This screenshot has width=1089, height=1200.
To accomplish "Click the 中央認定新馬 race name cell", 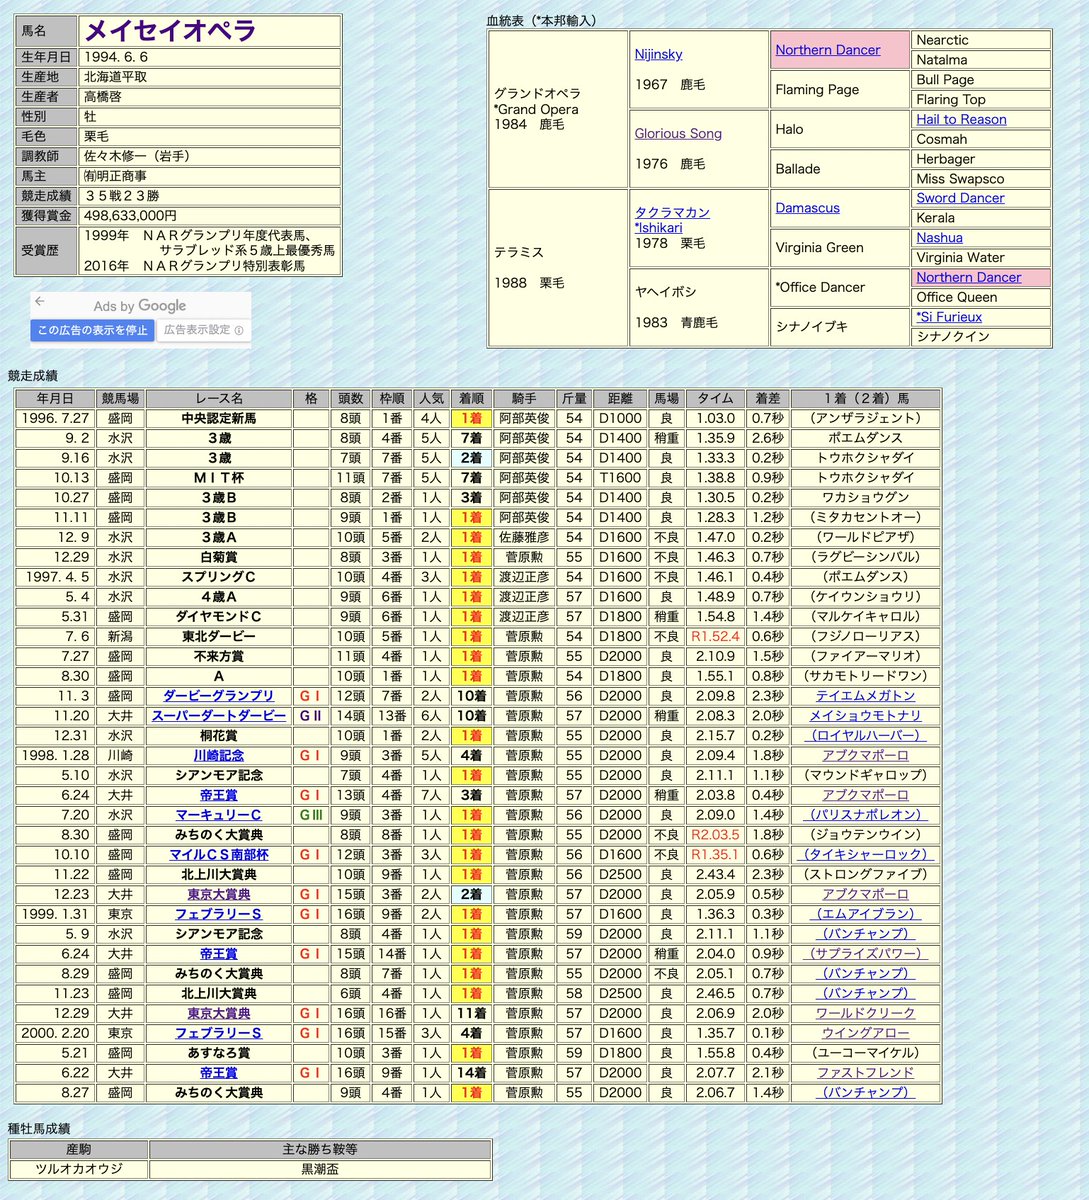I will 218,418.
